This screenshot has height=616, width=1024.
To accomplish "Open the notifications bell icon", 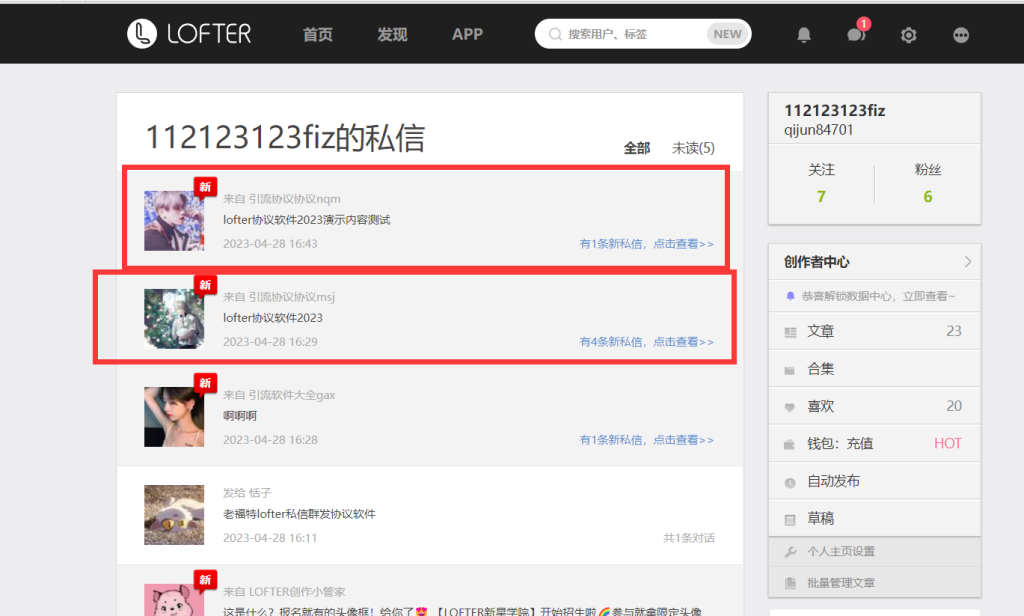I will coord(804,35).
